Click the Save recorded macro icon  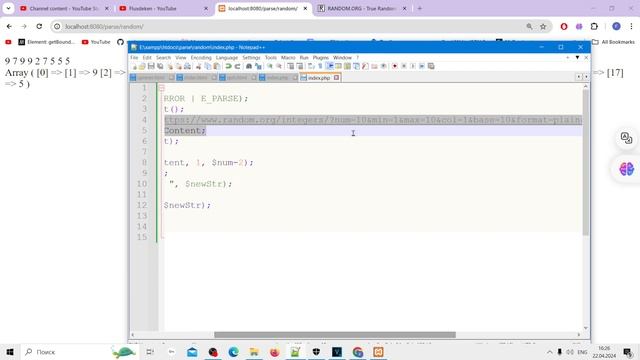431,66
